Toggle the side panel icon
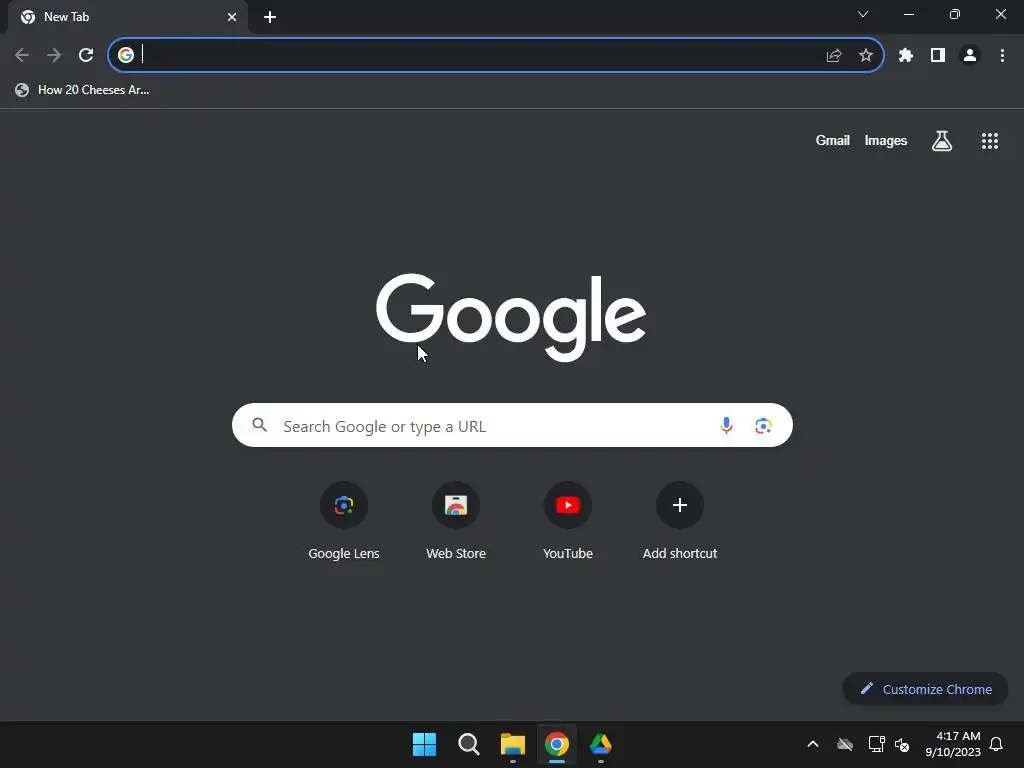The height and width of the screenshot is (768, 1024). click(x=937, y=56)
